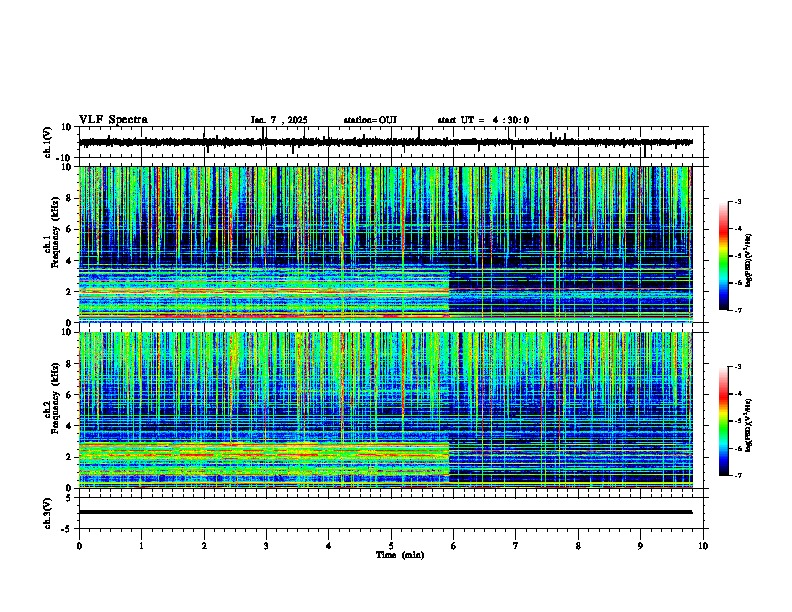Click the "-3" tick on ch.1 colorbar

pos(737,201)
